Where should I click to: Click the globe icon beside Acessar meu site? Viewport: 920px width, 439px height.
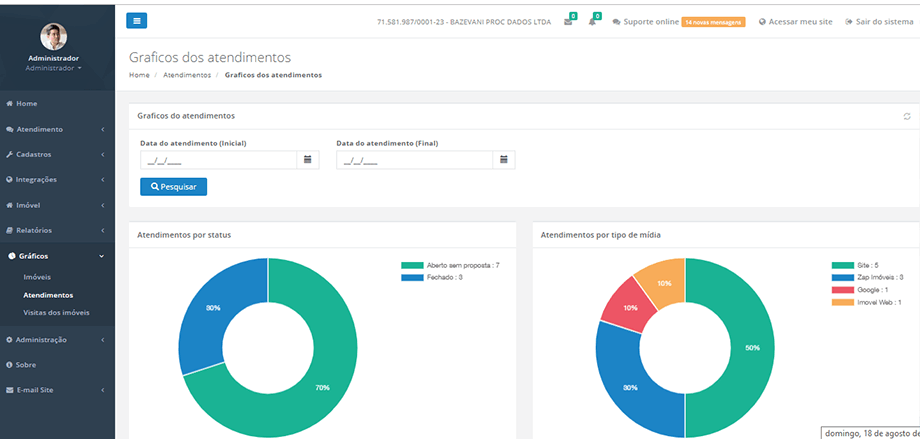tap(762, 22)
